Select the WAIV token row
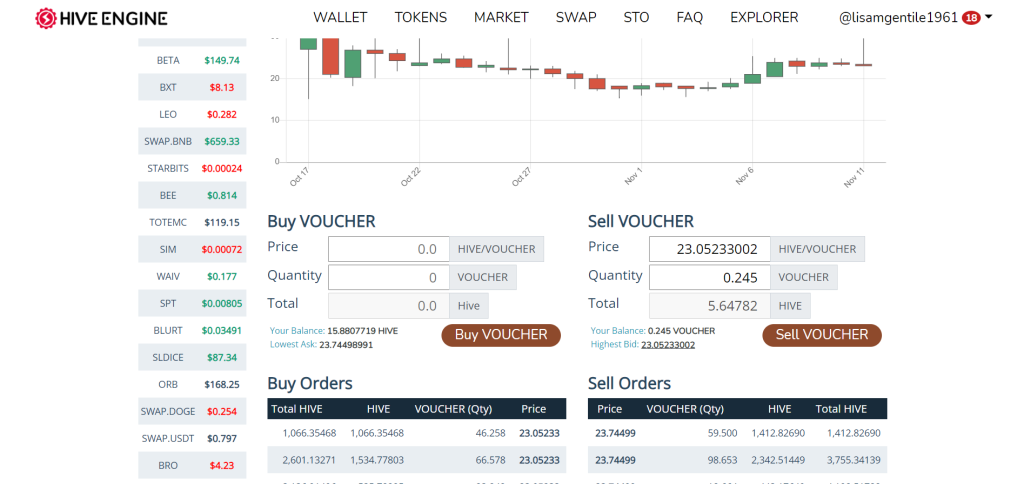1024x484 pixels. coord(192,276)
